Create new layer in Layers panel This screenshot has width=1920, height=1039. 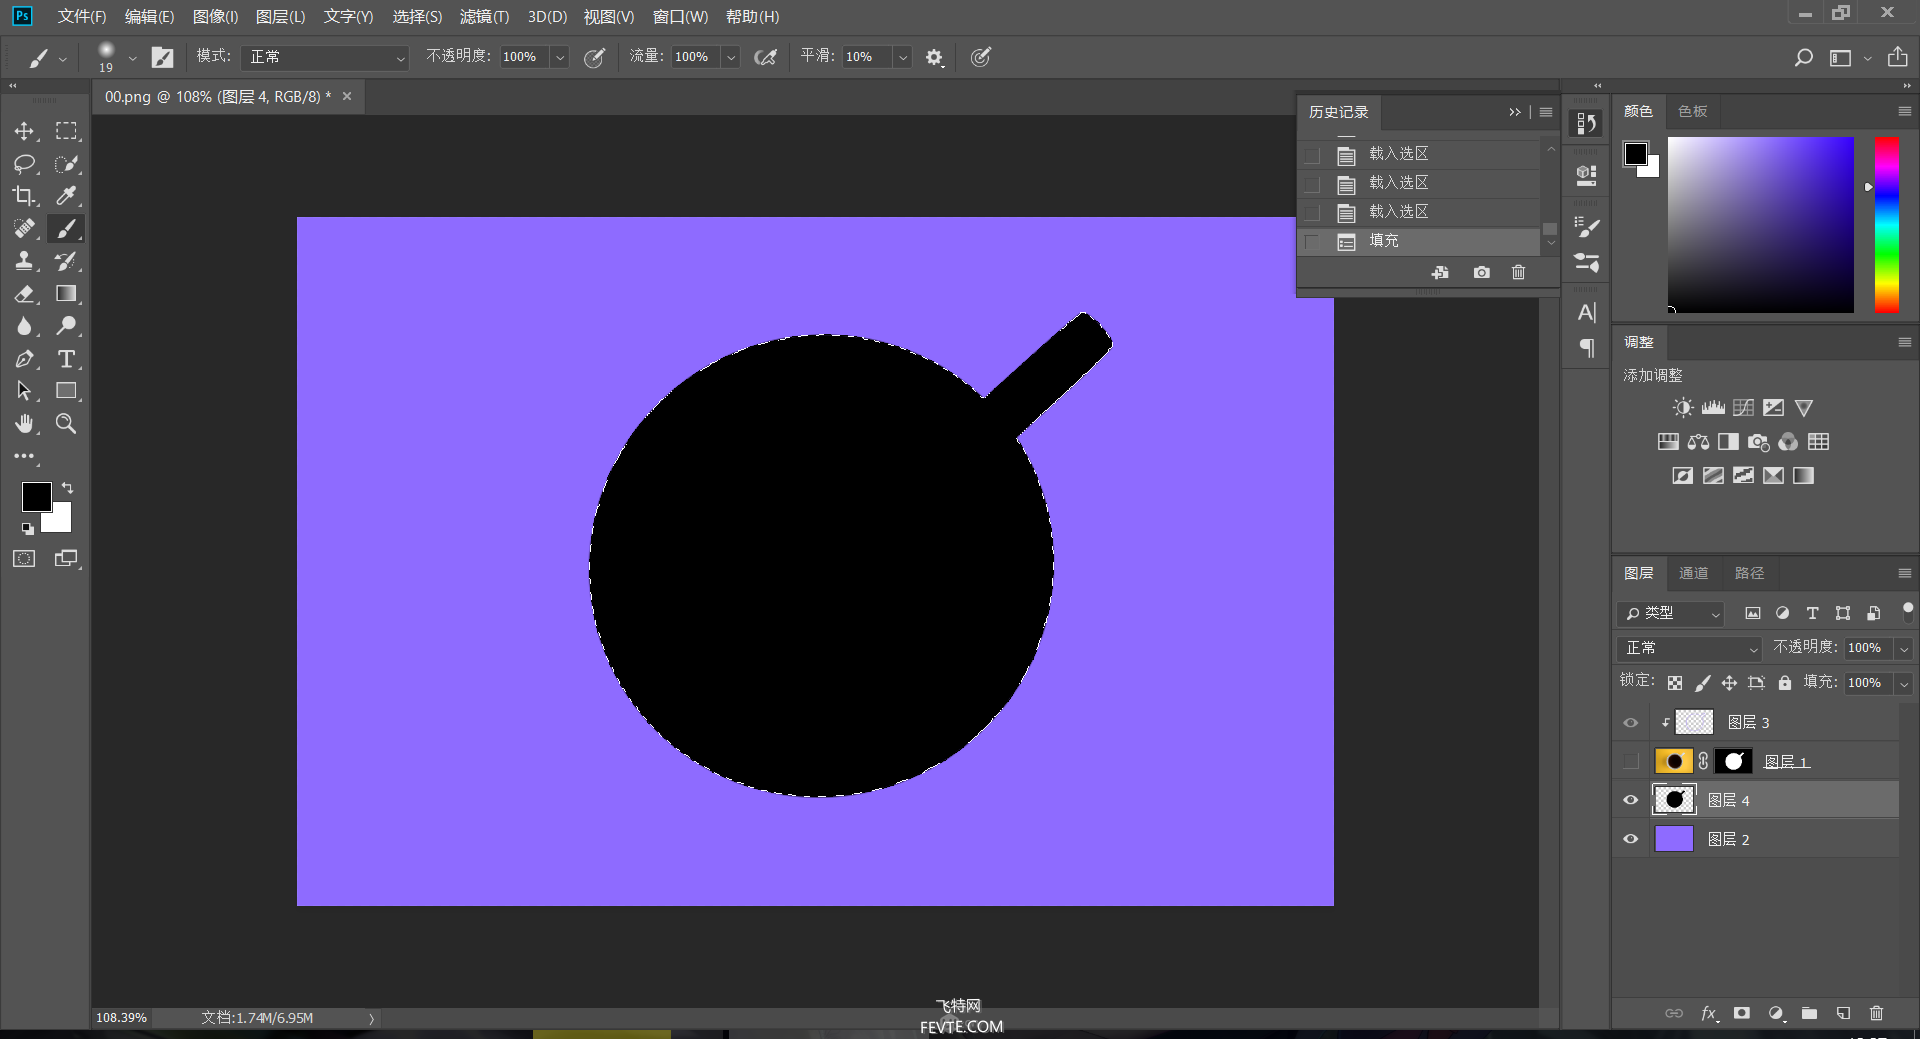click(x=1843, y=1013)
